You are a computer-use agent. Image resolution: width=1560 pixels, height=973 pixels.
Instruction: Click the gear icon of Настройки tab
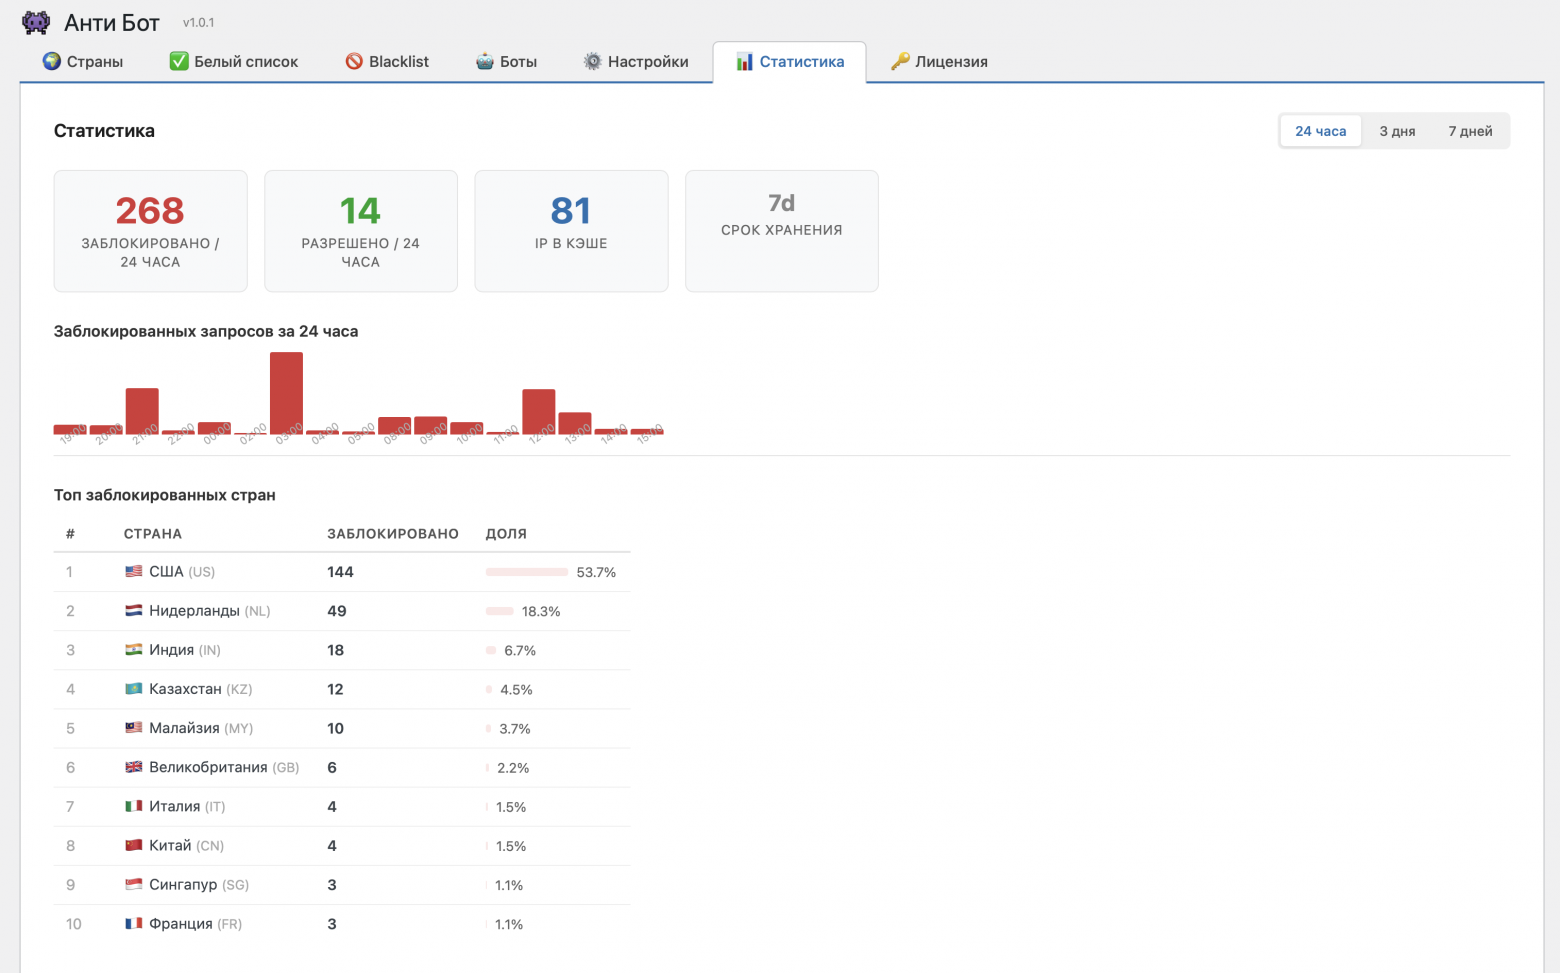pyautogui.click(x=593, y=61)
